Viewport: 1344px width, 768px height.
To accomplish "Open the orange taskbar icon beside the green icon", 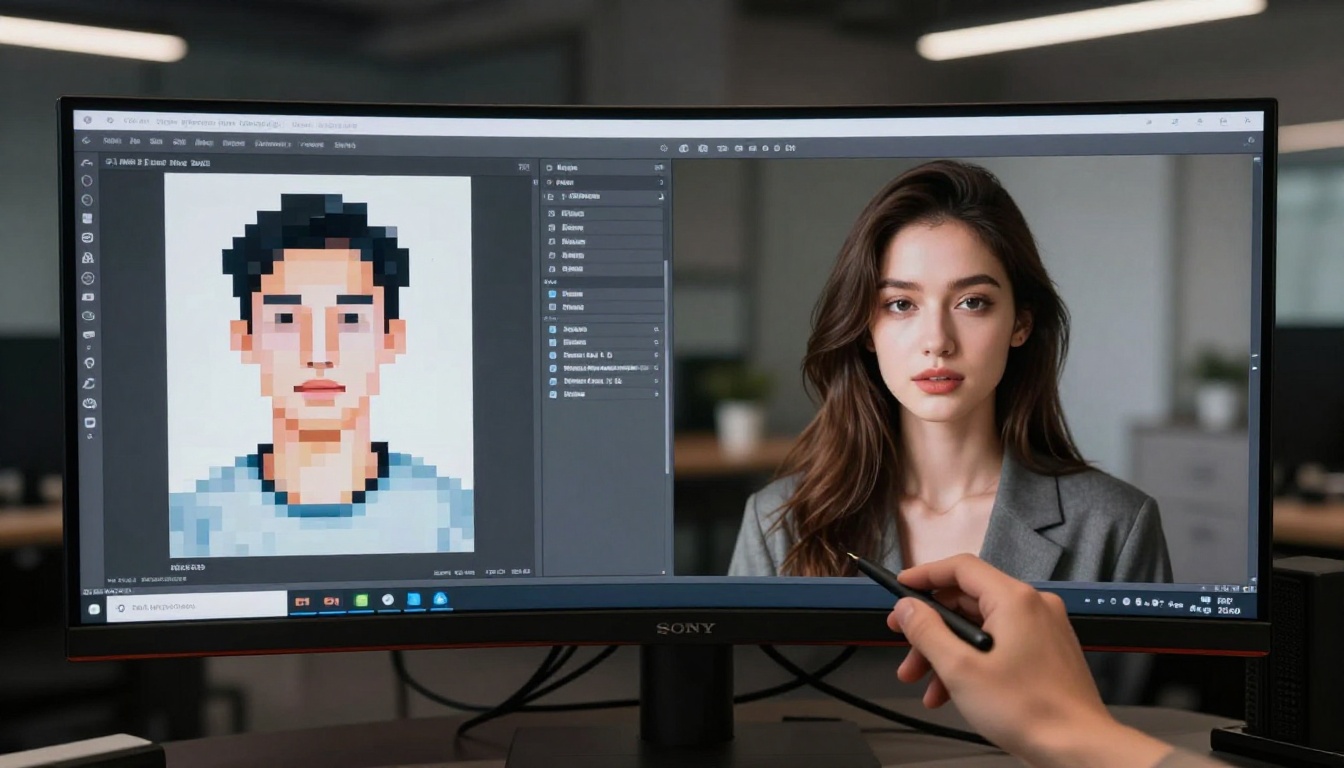I will click(x=331, y=601).
